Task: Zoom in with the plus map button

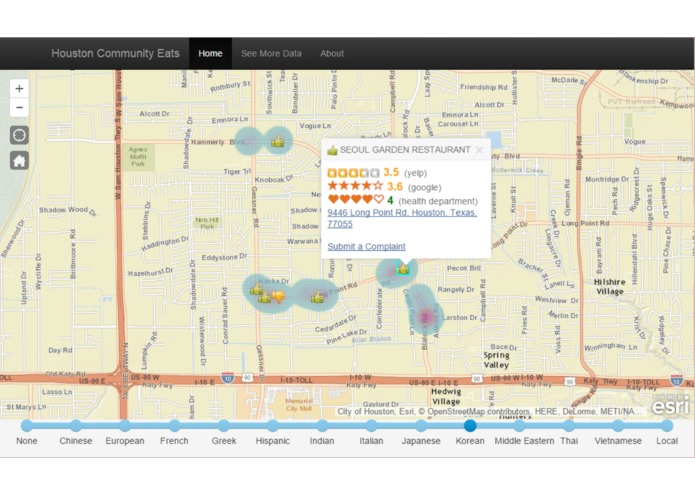Action: [x=19, y=89]
